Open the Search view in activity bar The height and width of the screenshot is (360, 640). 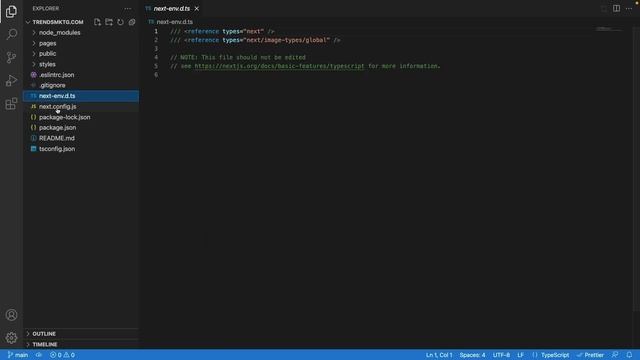[x=11, y=34]
